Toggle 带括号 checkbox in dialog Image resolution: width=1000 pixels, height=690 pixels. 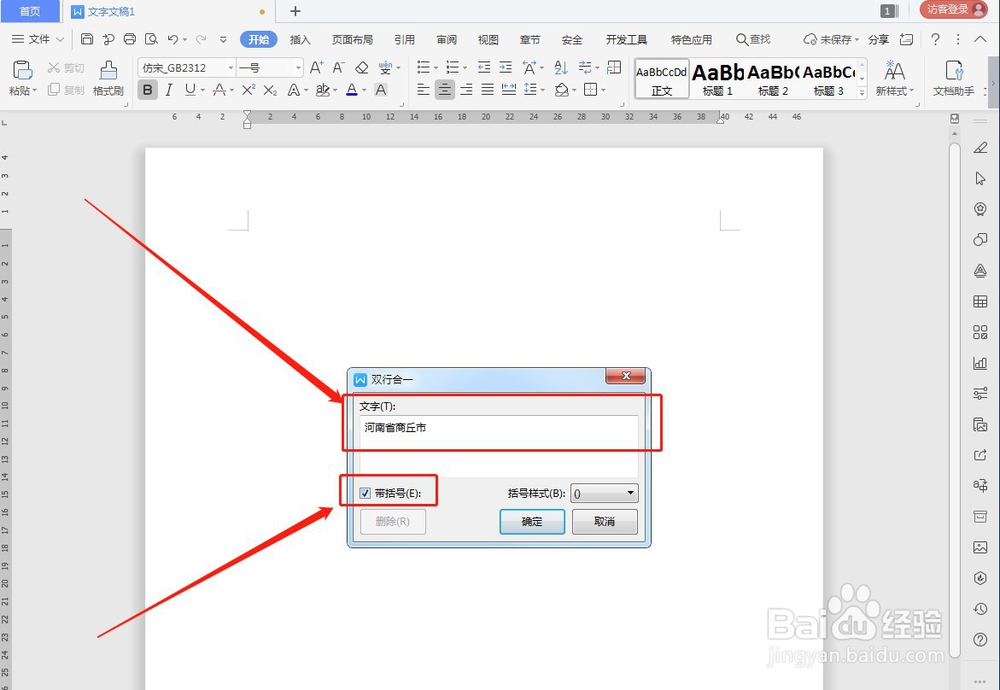point(365,493)
